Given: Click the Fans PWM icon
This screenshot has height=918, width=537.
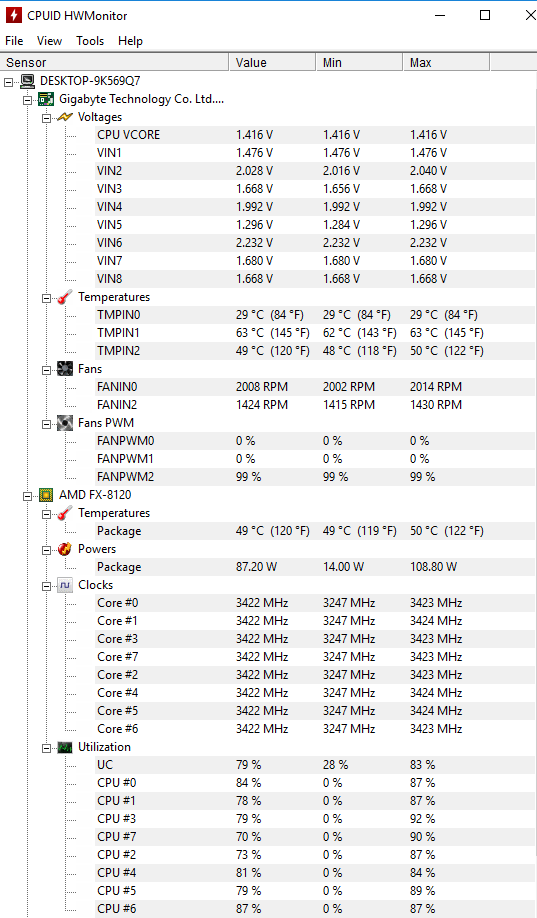Looking at the screenshot, I should click(x=64, y=423).
